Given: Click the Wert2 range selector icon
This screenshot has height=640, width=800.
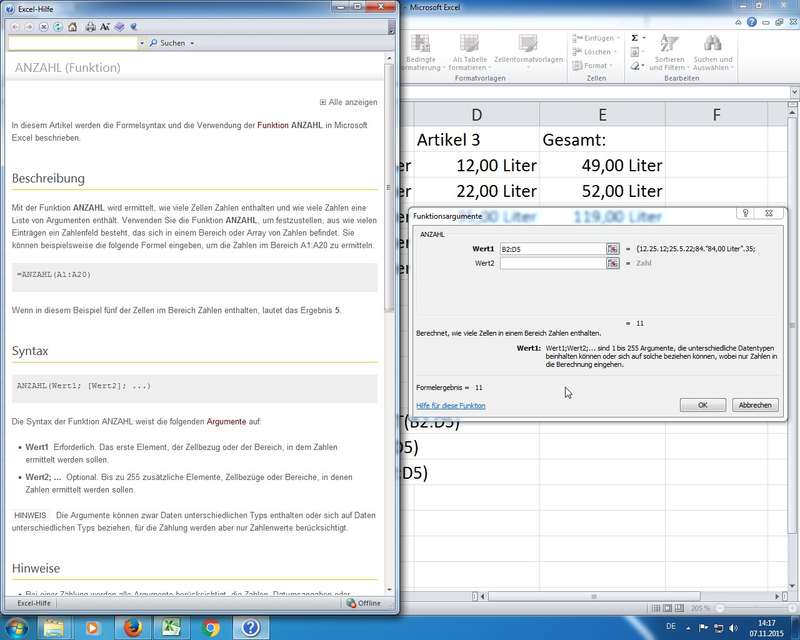Looking at the screenshot, I should [612, 263].
